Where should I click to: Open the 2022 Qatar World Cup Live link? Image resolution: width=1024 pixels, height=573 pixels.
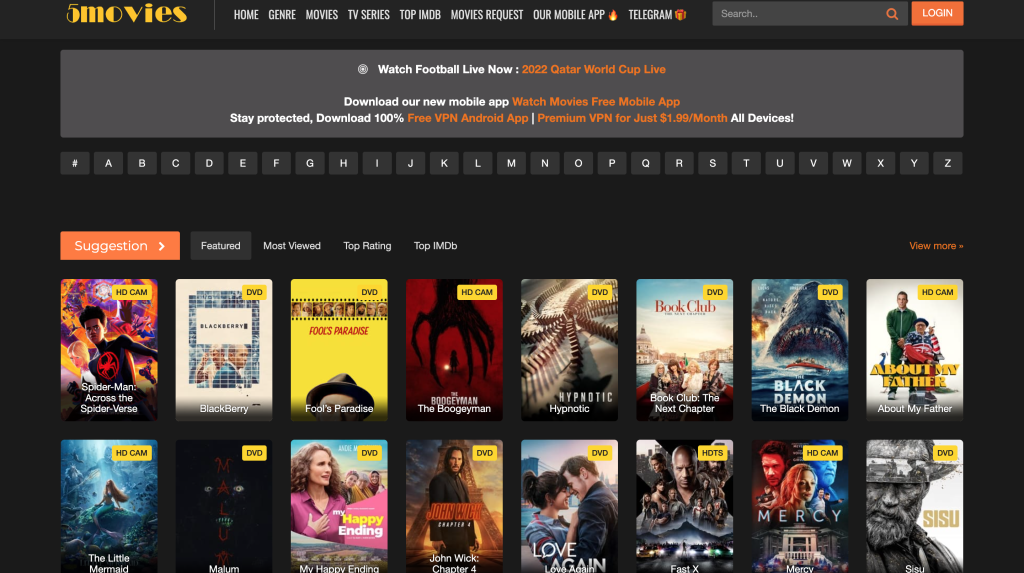point(594,69)
